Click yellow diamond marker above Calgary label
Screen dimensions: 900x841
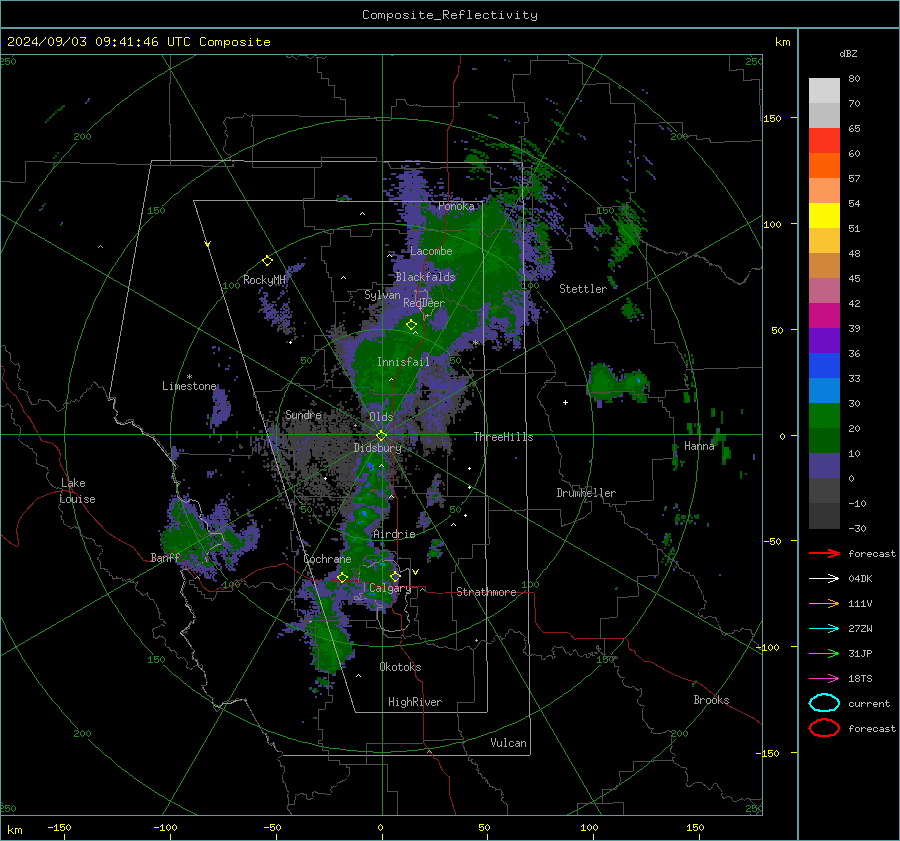coord(395,576)
